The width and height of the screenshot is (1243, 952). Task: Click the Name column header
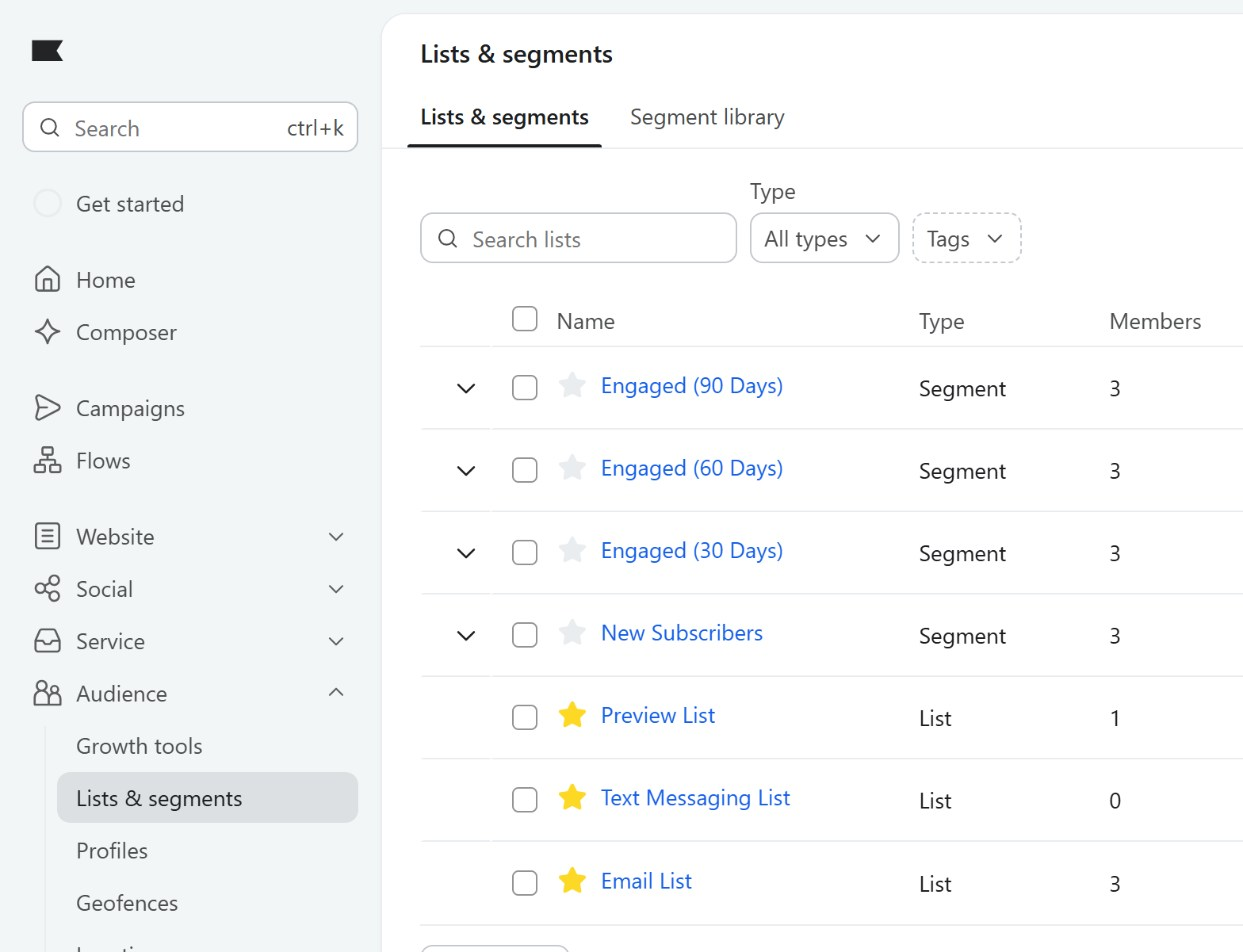click(x=586, y=321)
